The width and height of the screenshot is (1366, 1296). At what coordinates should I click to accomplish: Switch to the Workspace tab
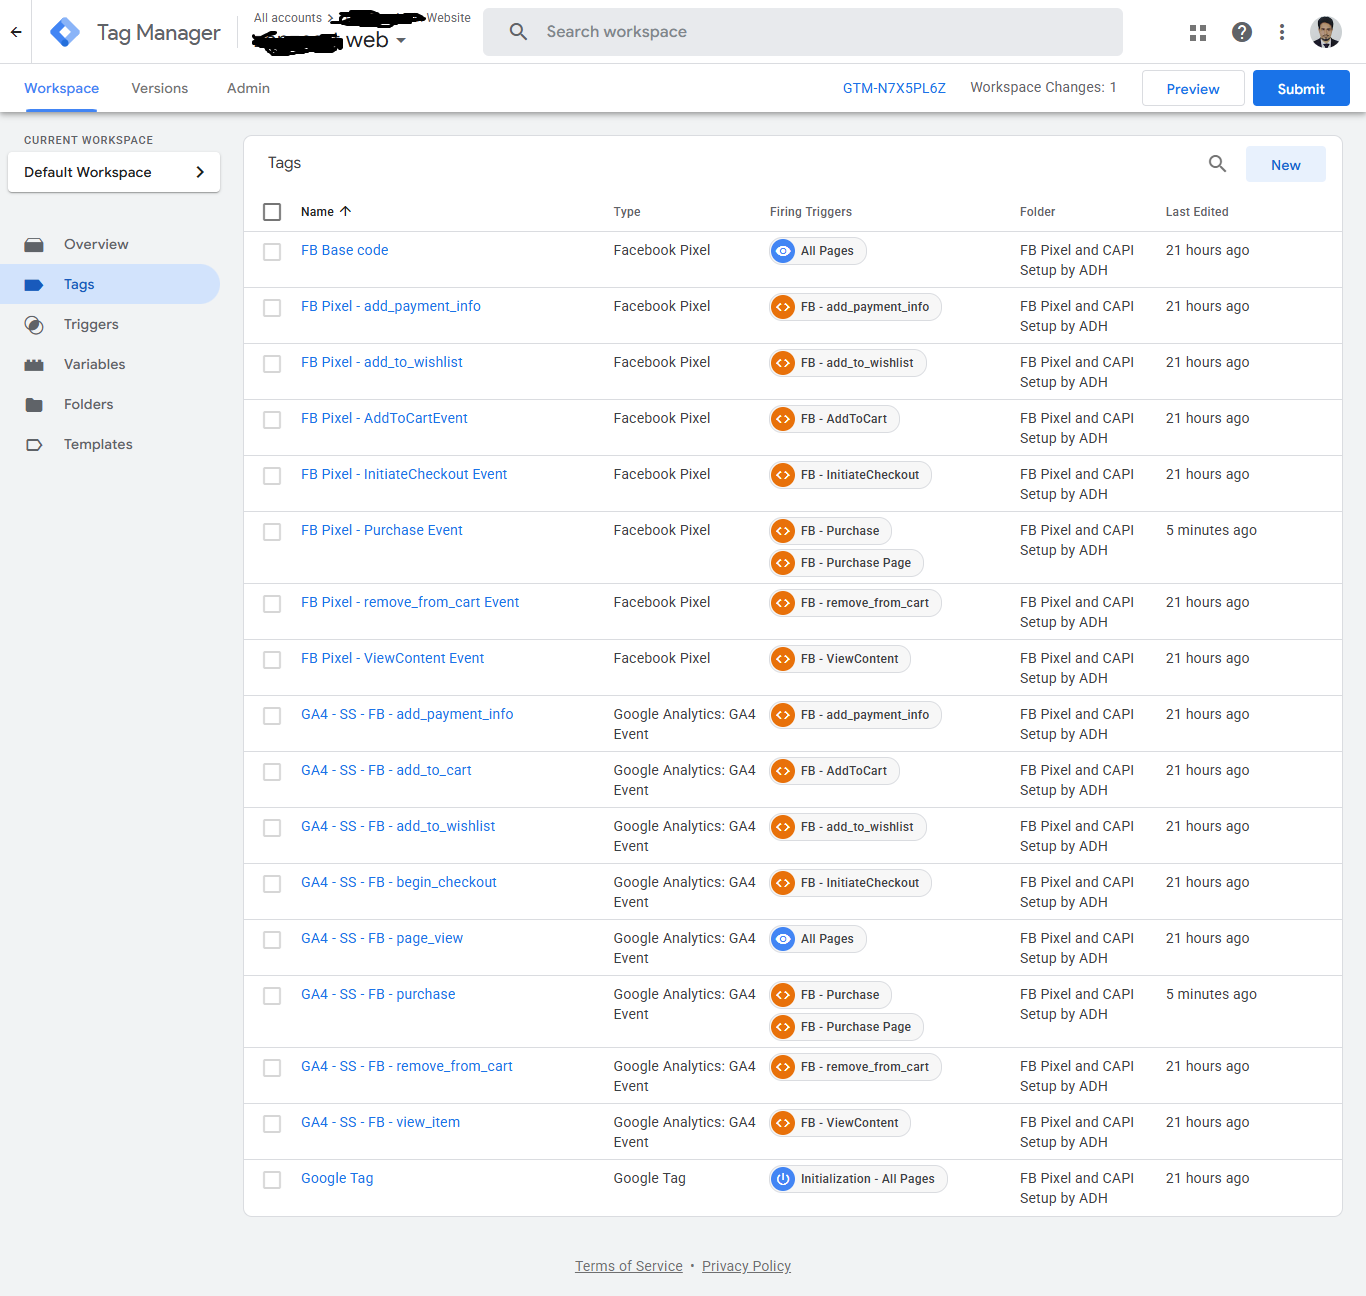[x=61, y=88]
